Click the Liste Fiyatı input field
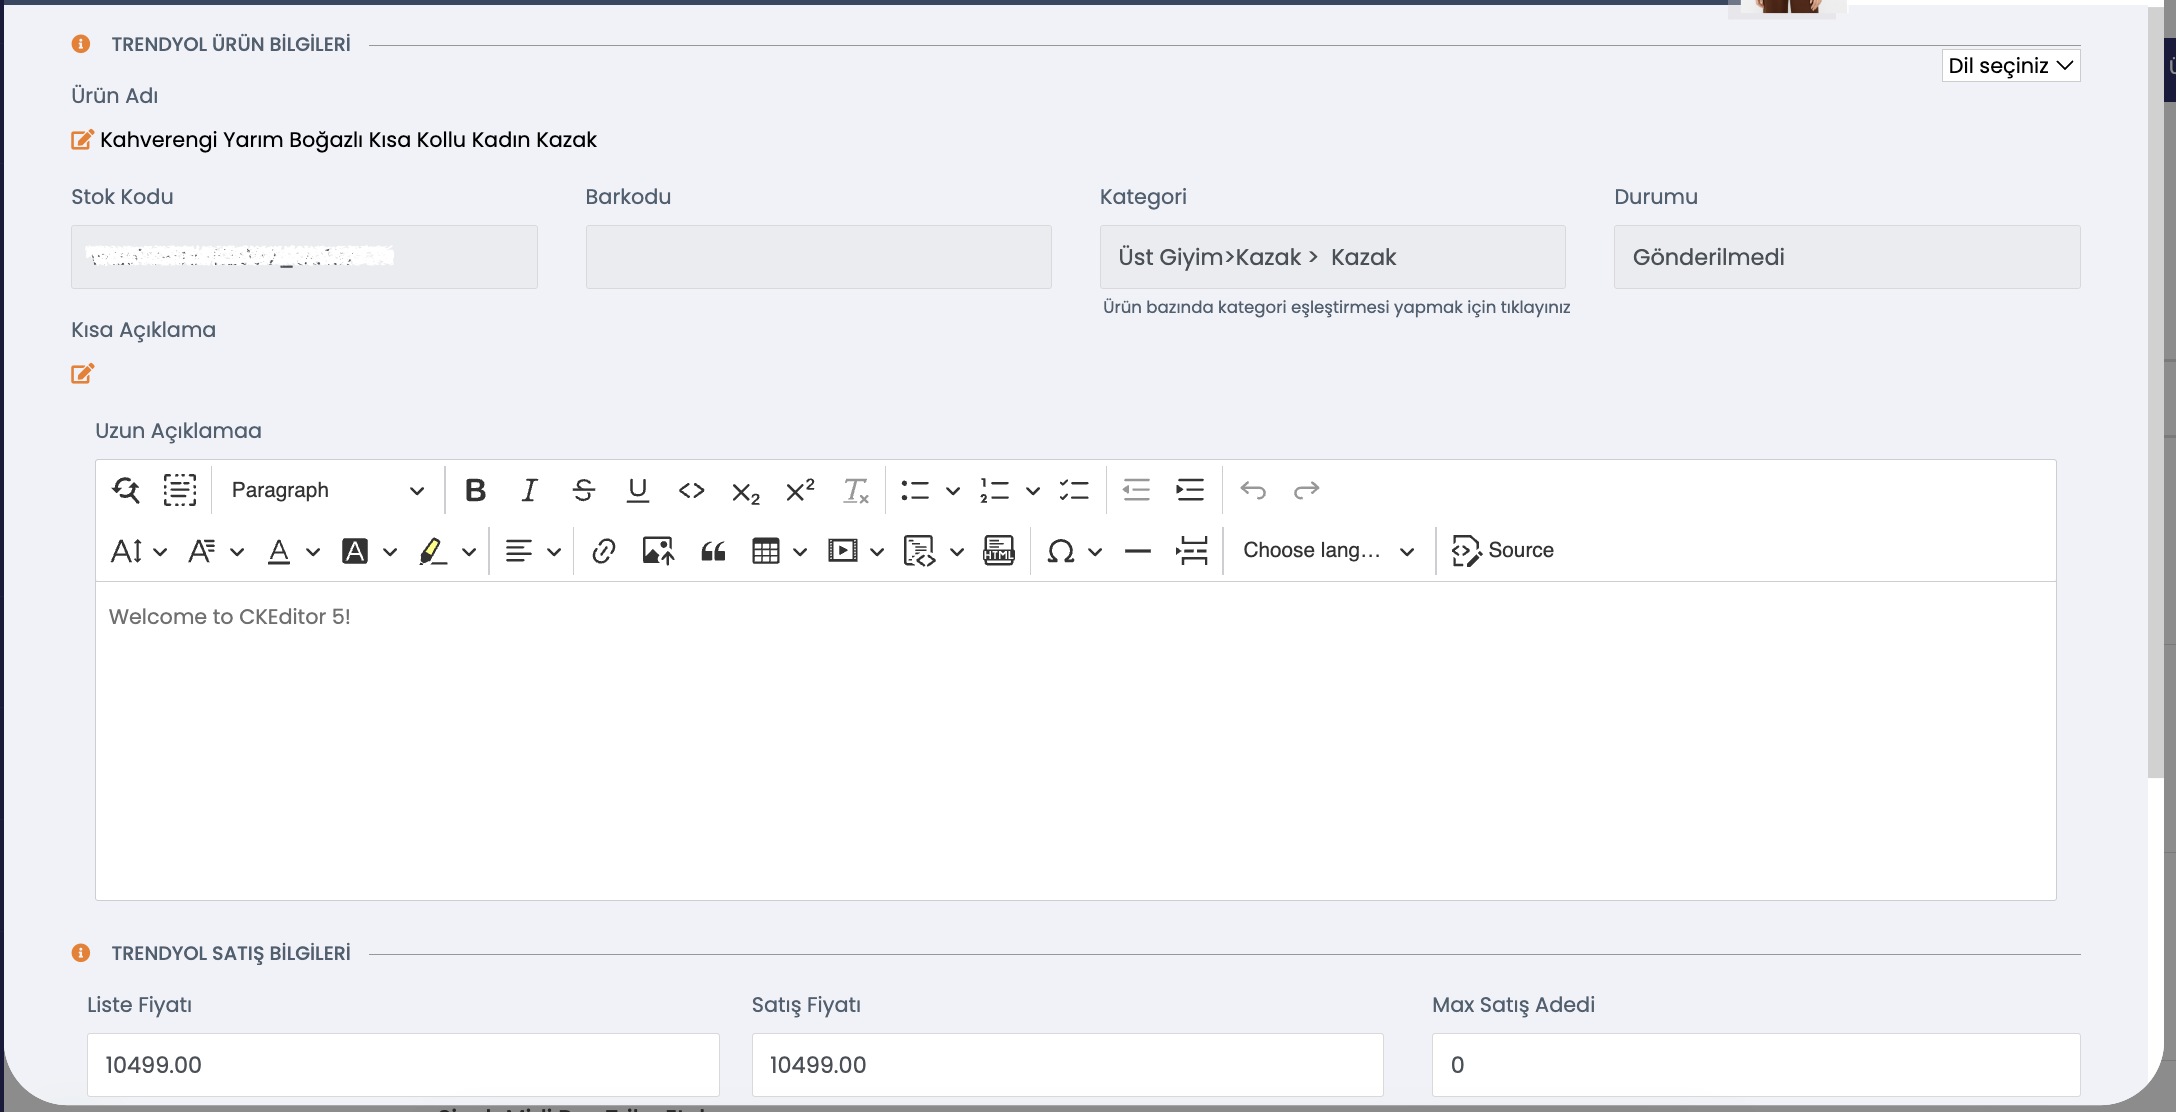This screenshot has height=1112, width=2176. (403, 1065)
